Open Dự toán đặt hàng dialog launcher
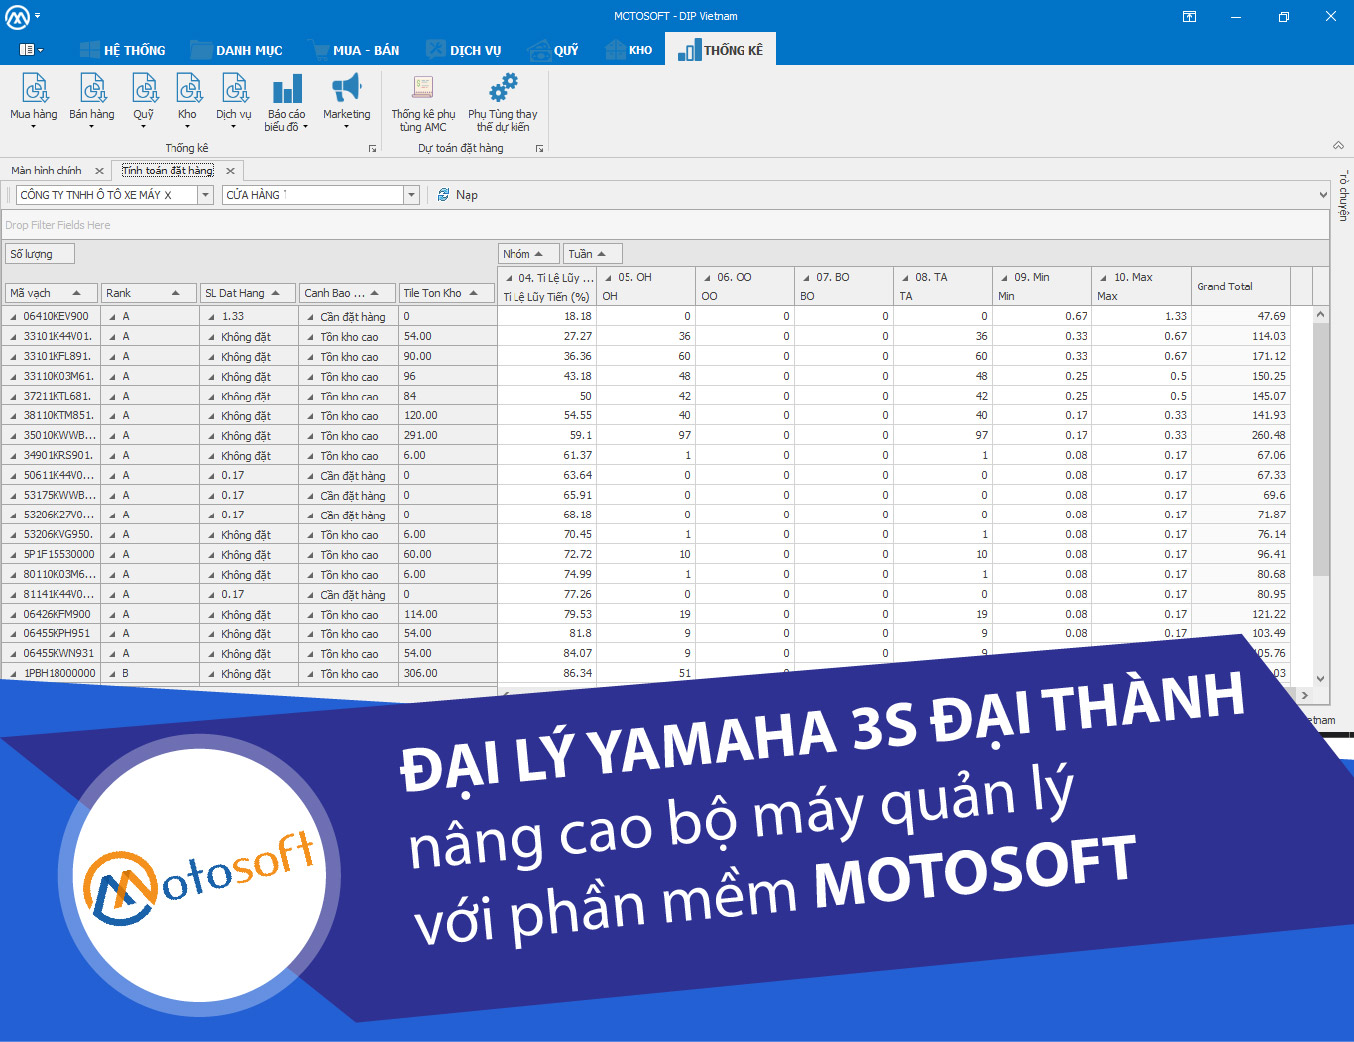 click(x=540, y=148)
